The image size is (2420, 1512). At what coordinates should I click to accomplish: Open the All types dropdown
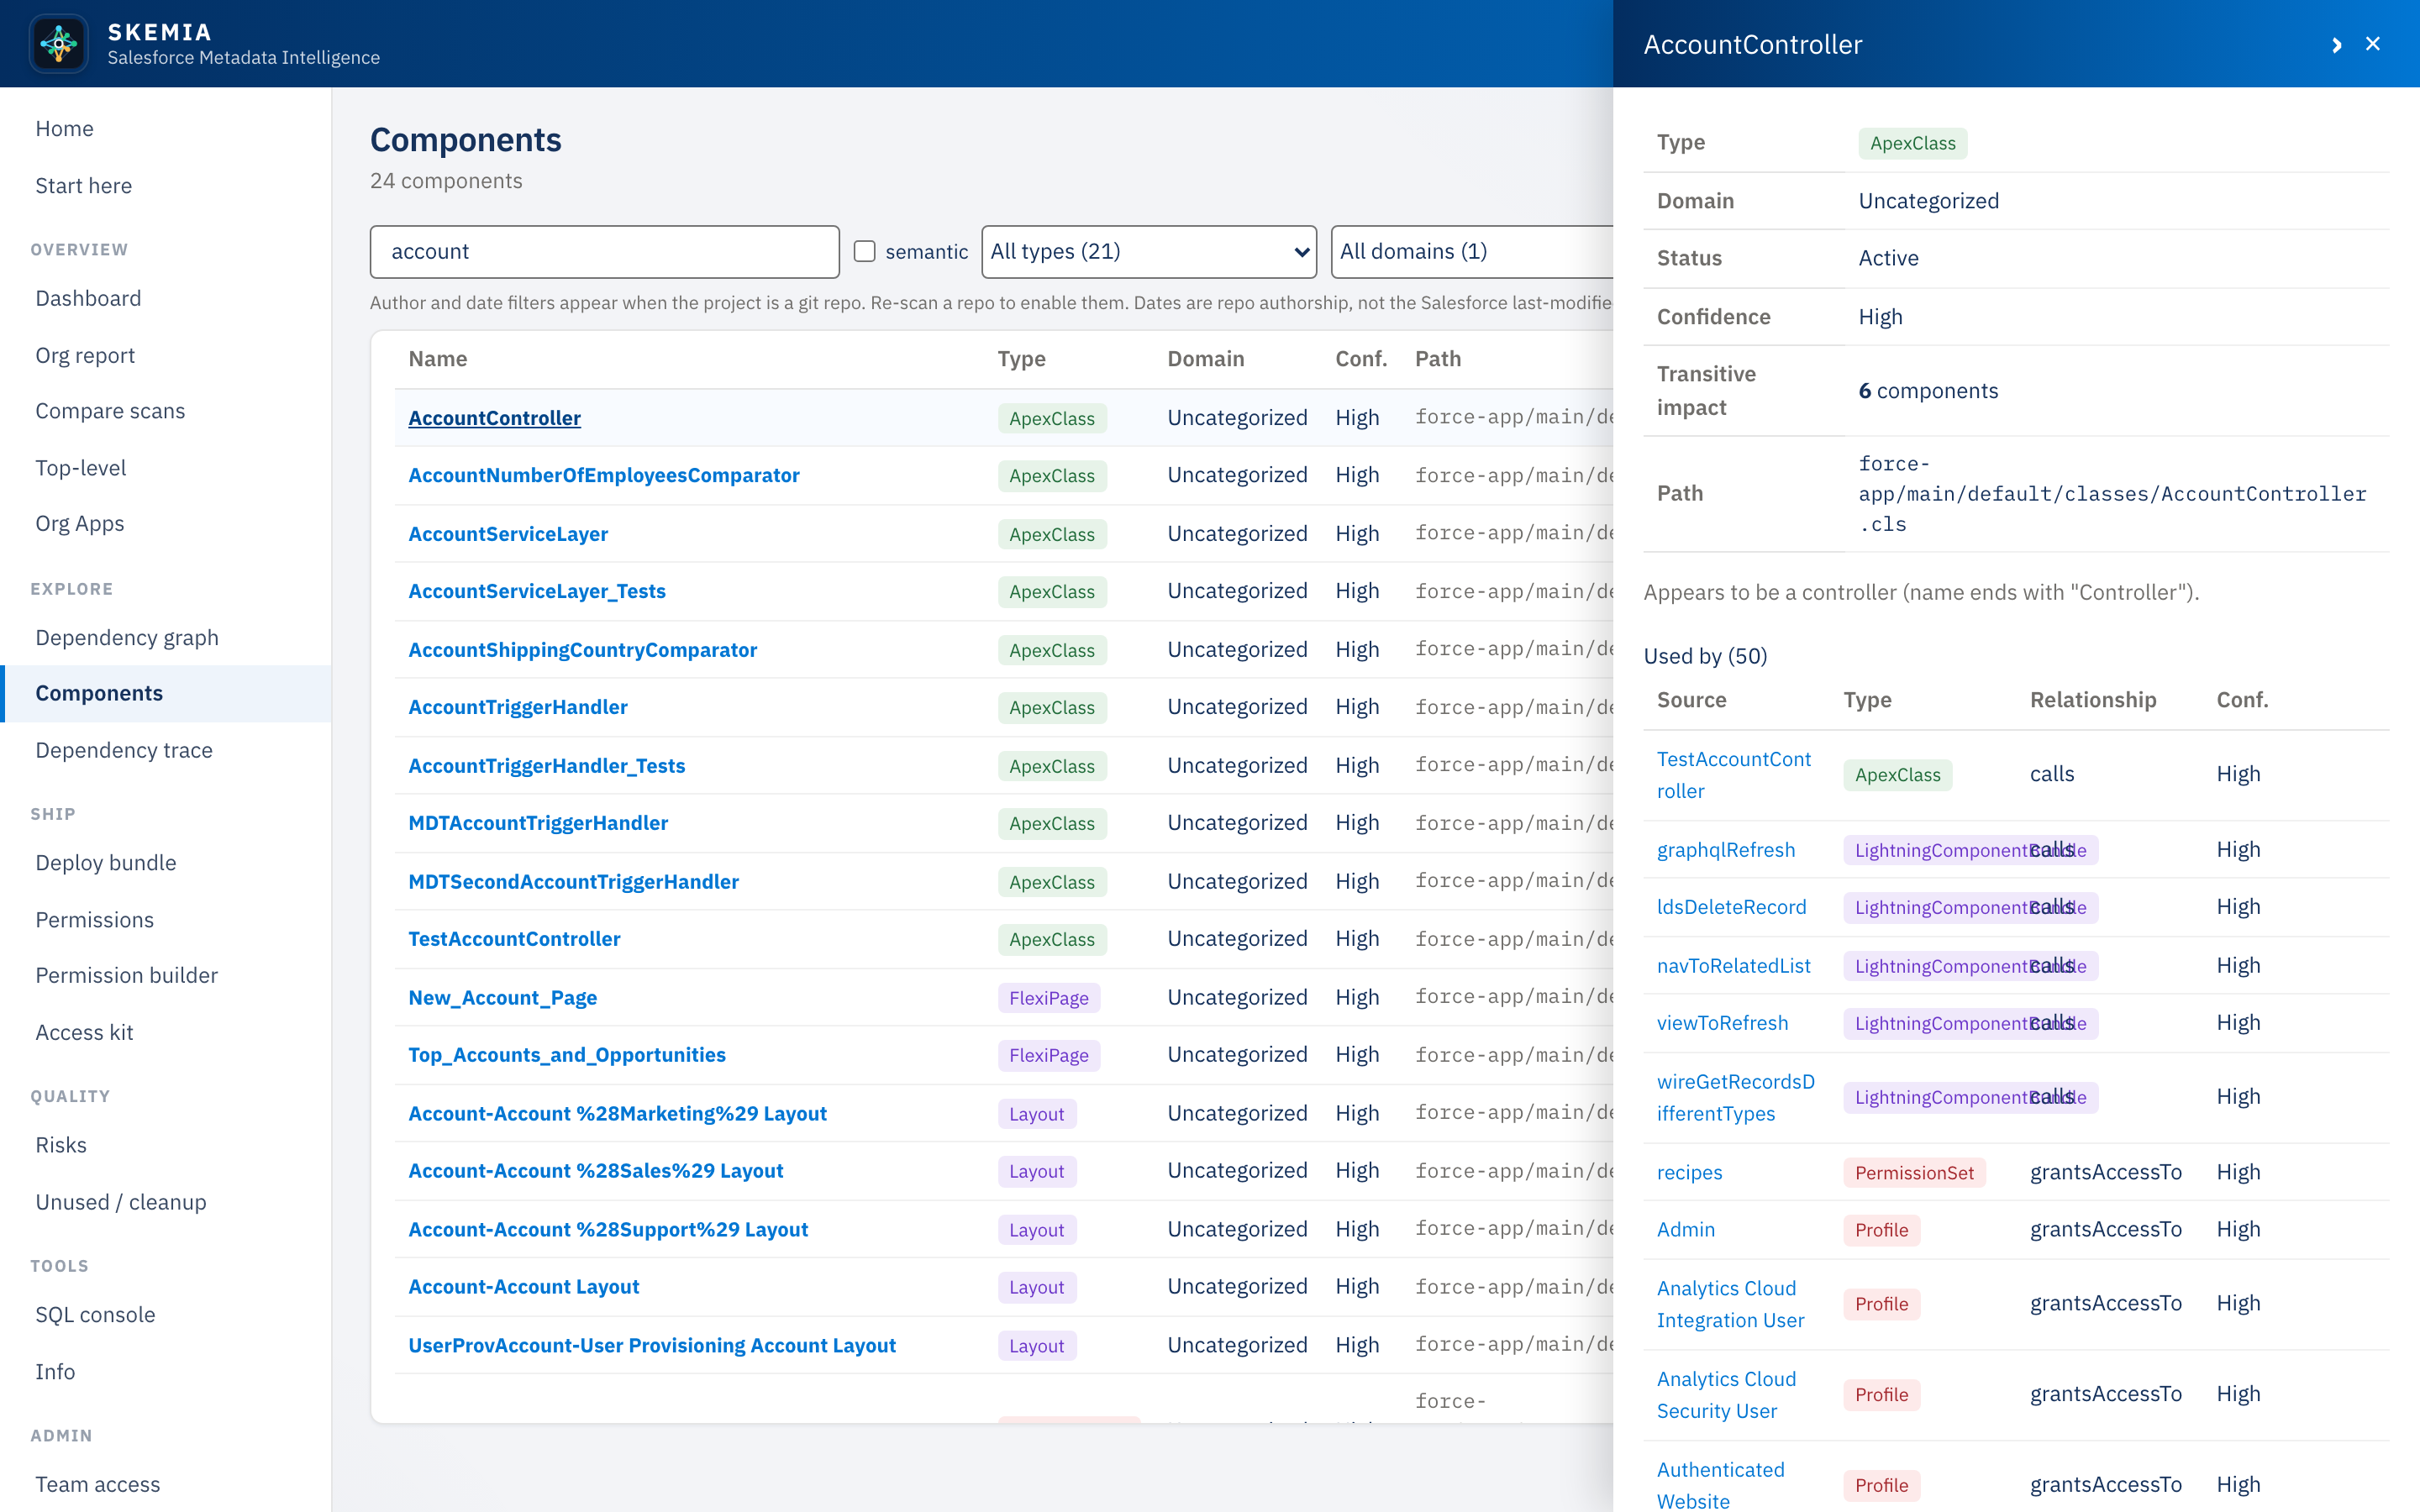1149,252
